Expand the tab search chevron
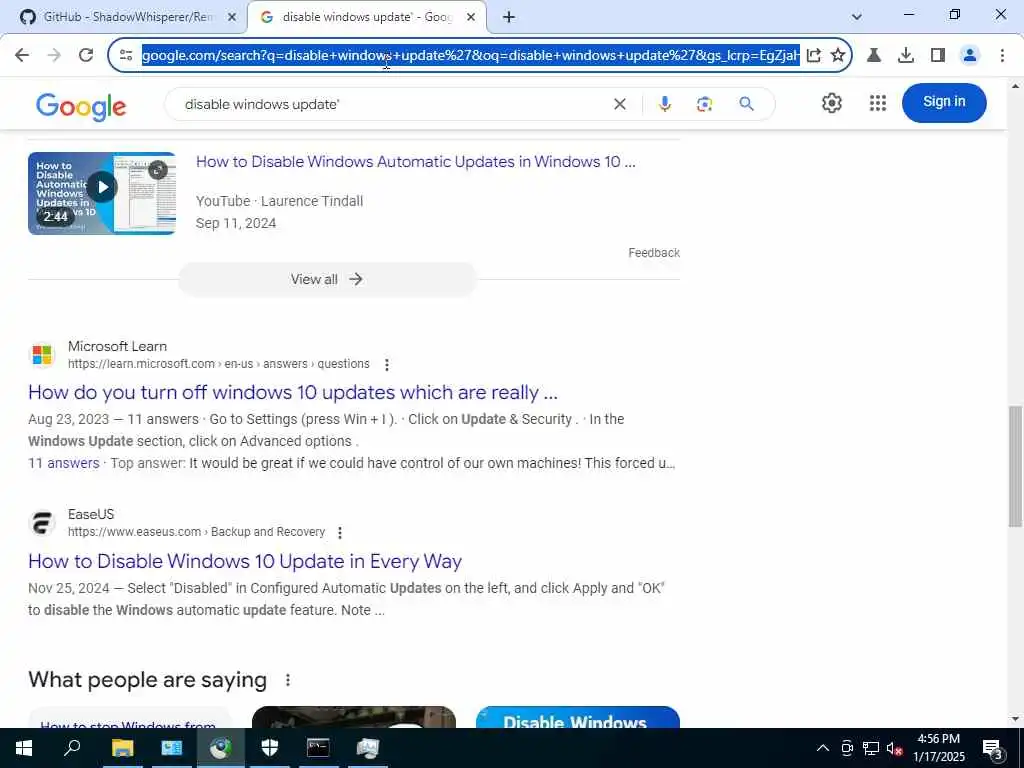1024x768 pixels. pos(857,17)
